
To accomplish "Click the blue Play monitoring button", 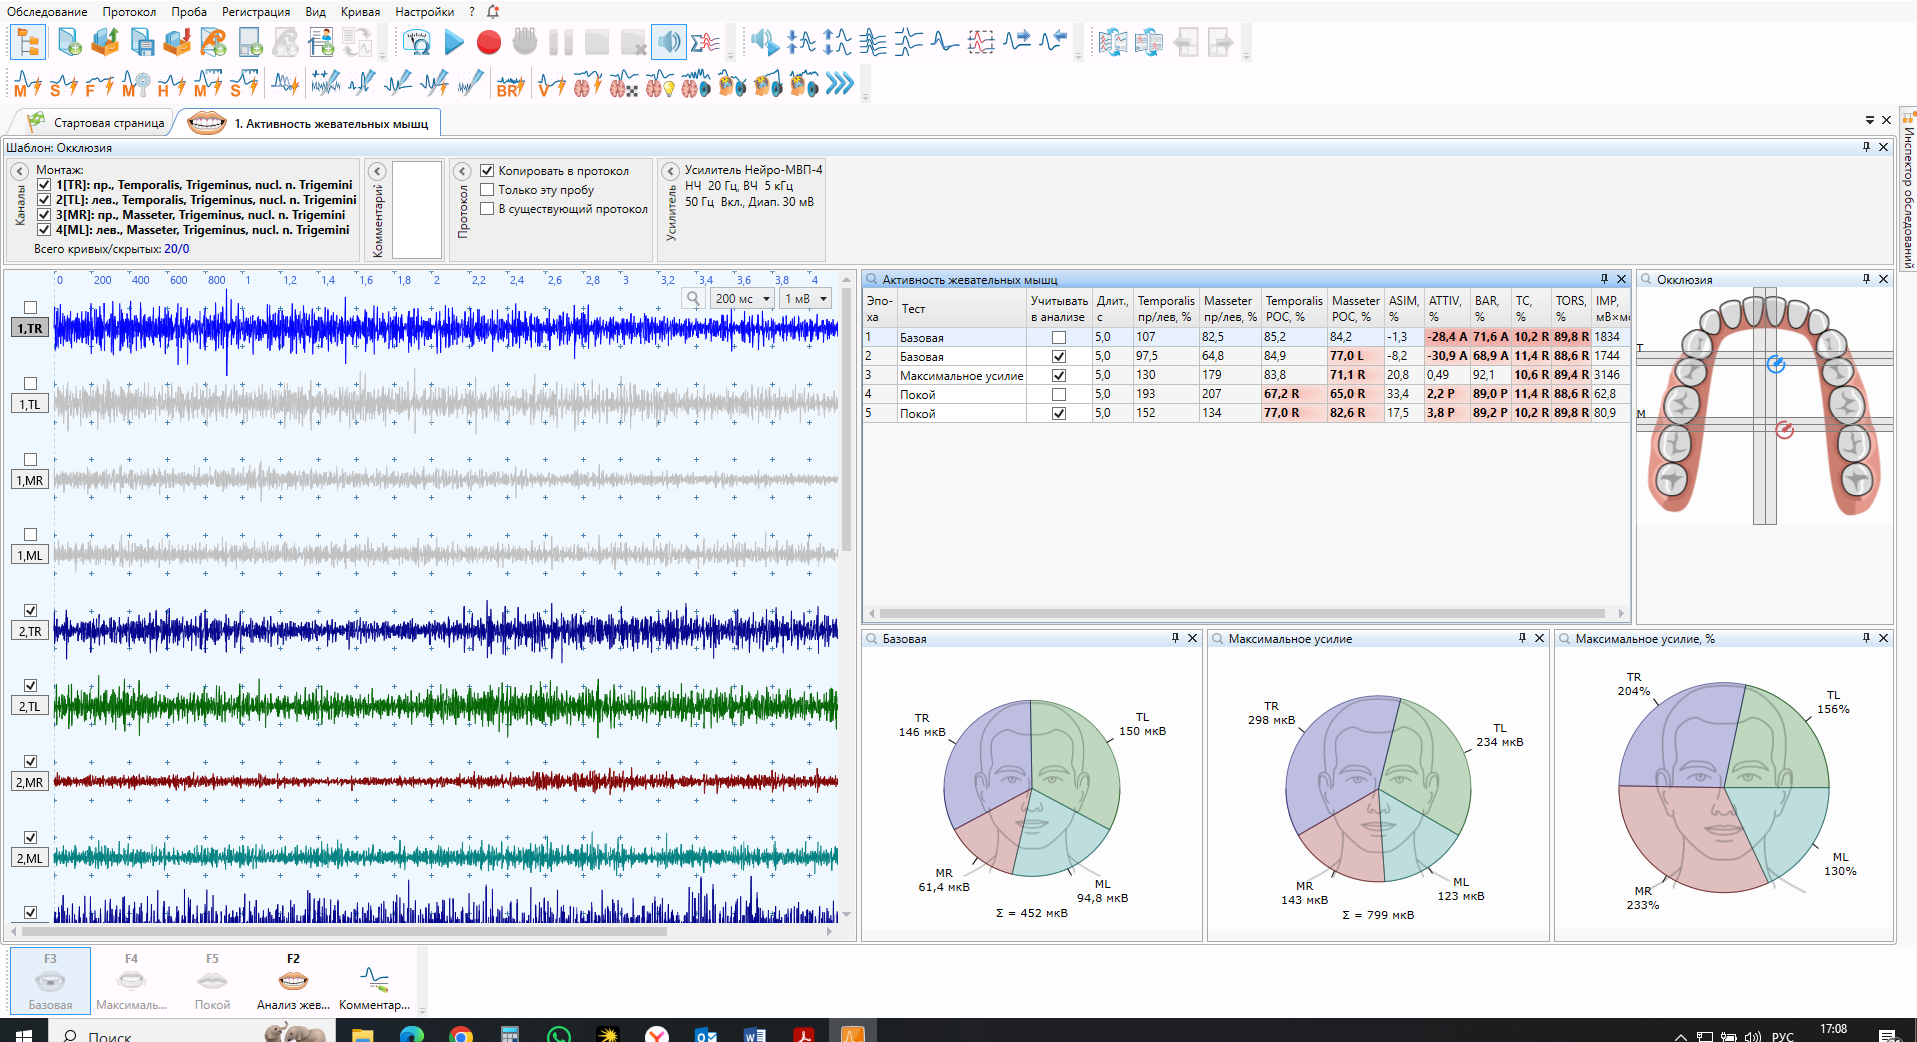I will pyautogui.click(x=454, y=42).
